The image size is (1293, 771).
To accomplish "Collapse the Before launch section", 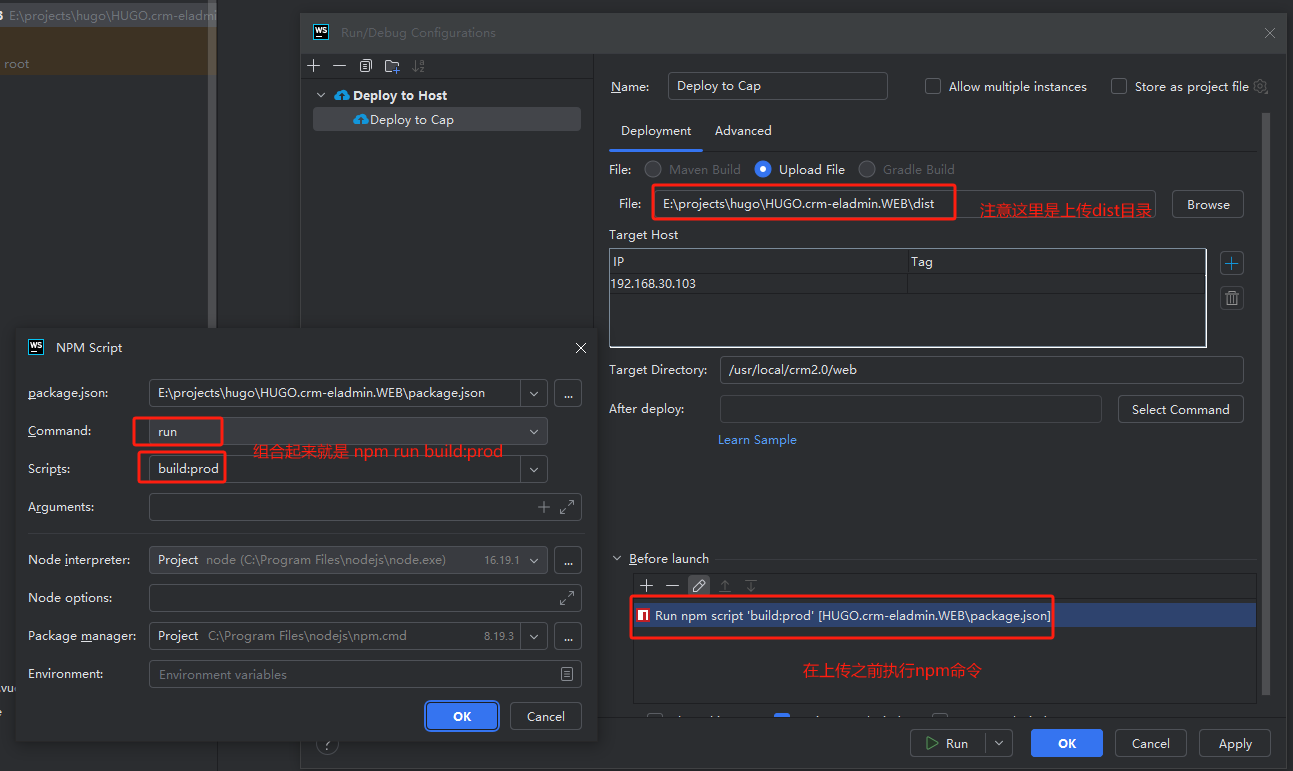I will tap(616, 559).
